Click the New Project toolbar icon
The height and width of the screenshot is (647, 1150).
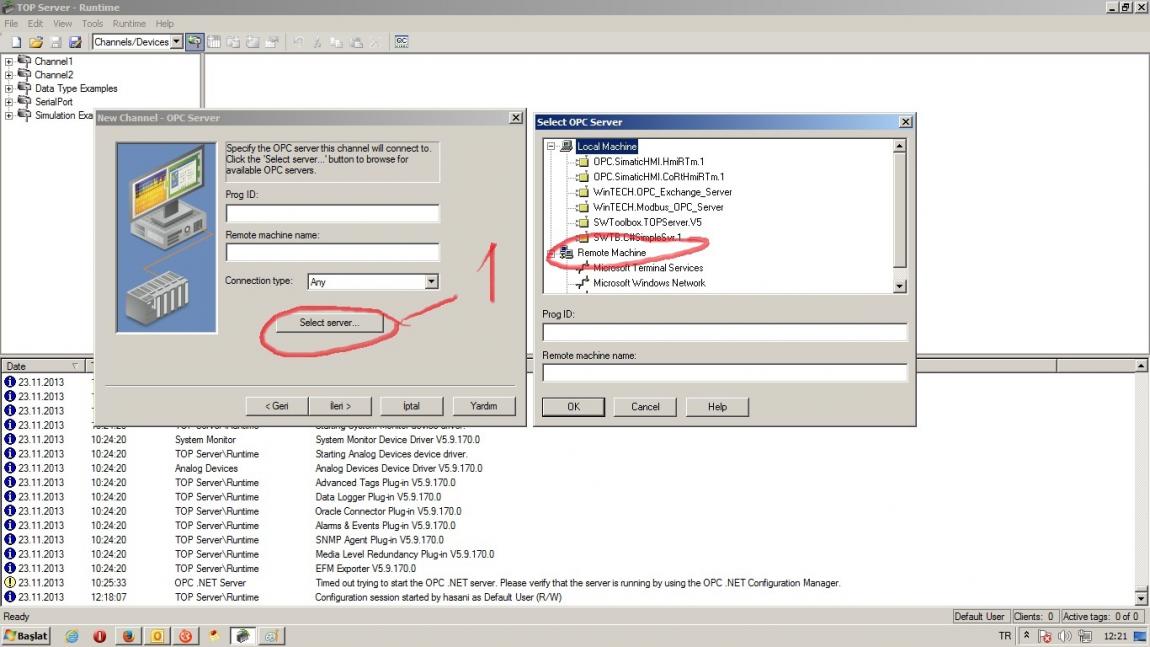15,42
